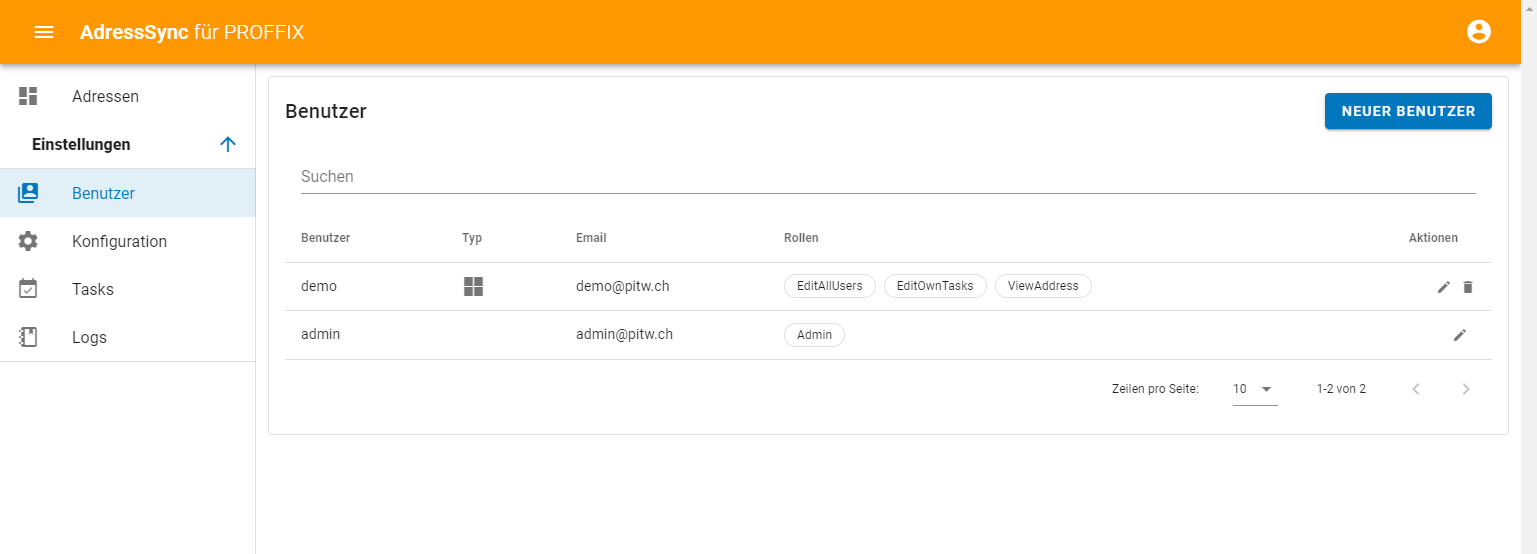Delete the demo user with trash icon

(x=1468, y=287)
